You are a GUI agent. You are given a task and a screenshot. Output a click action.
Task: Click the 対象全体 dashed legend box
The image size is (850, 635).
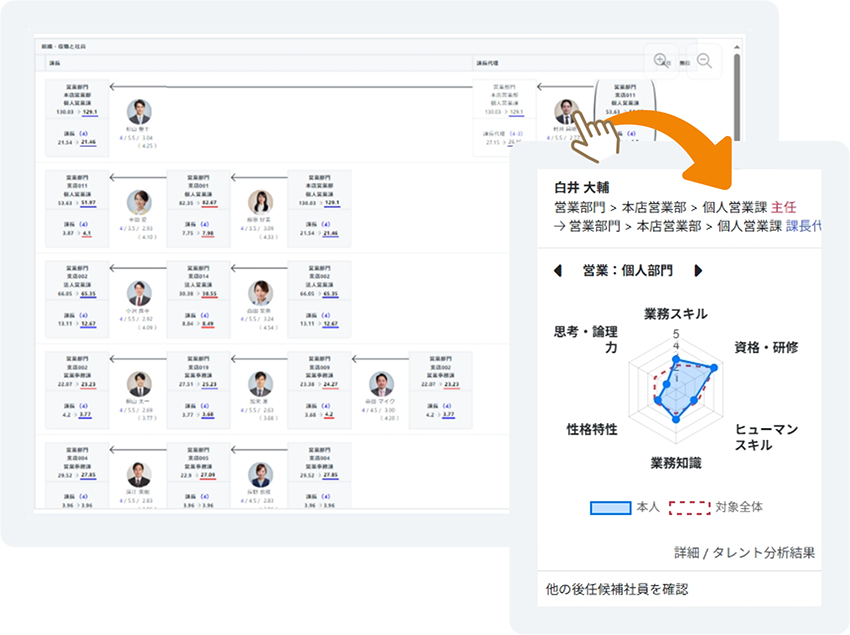[x=688, y=507]
